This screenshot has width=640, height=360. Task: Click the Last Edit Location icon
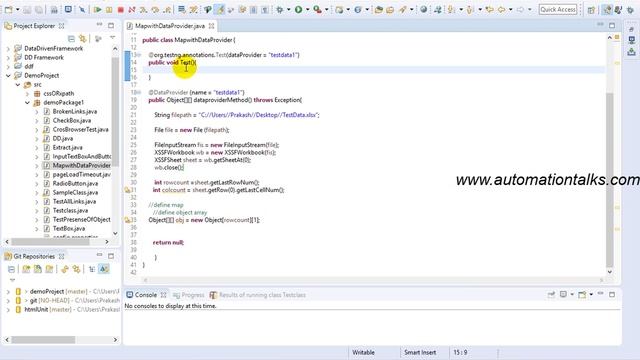pos(489,9)
